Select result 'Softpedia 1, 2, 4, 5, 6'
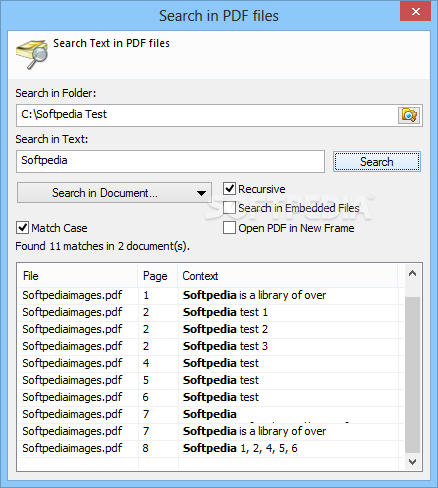 tap(211, 448)
